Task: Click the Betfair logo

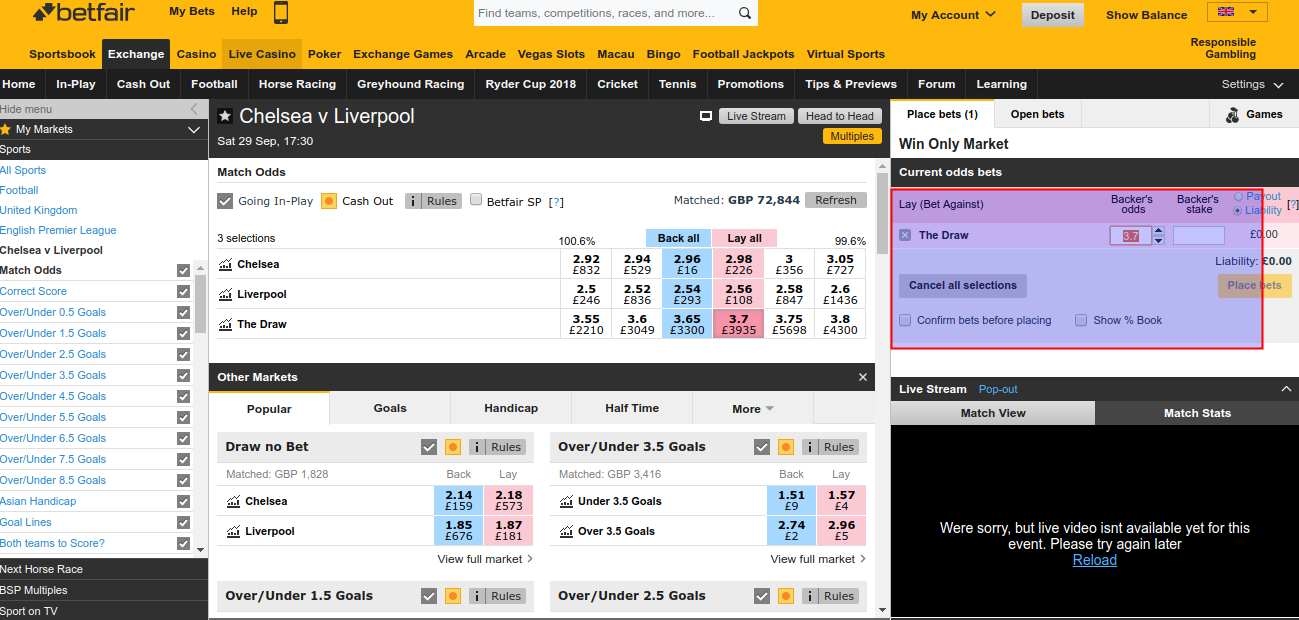Action: [83, 13]
